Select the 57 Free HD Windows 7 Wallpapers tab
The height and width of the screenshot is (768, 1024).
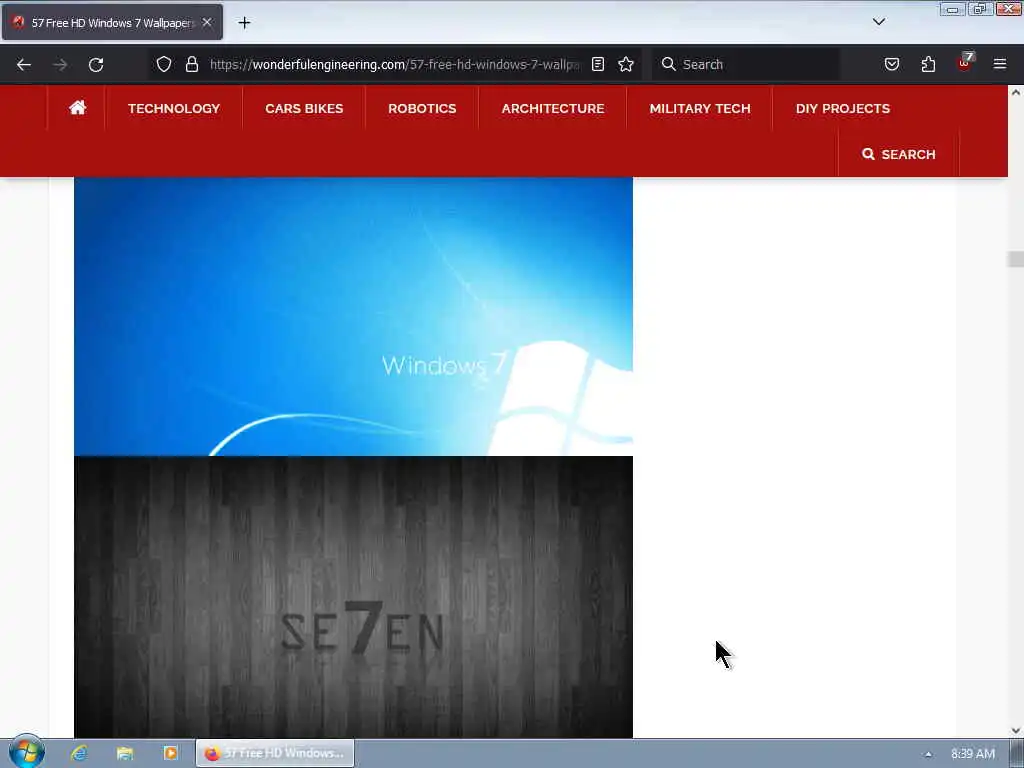(112, 22)
